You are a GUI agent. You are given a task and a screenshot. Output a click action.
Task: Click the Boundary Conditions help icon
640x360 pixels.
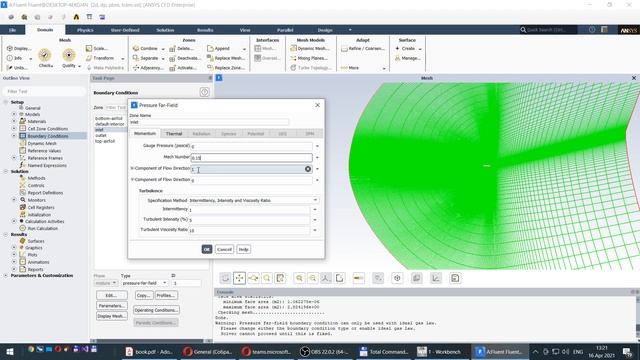(x=204, y=92)
